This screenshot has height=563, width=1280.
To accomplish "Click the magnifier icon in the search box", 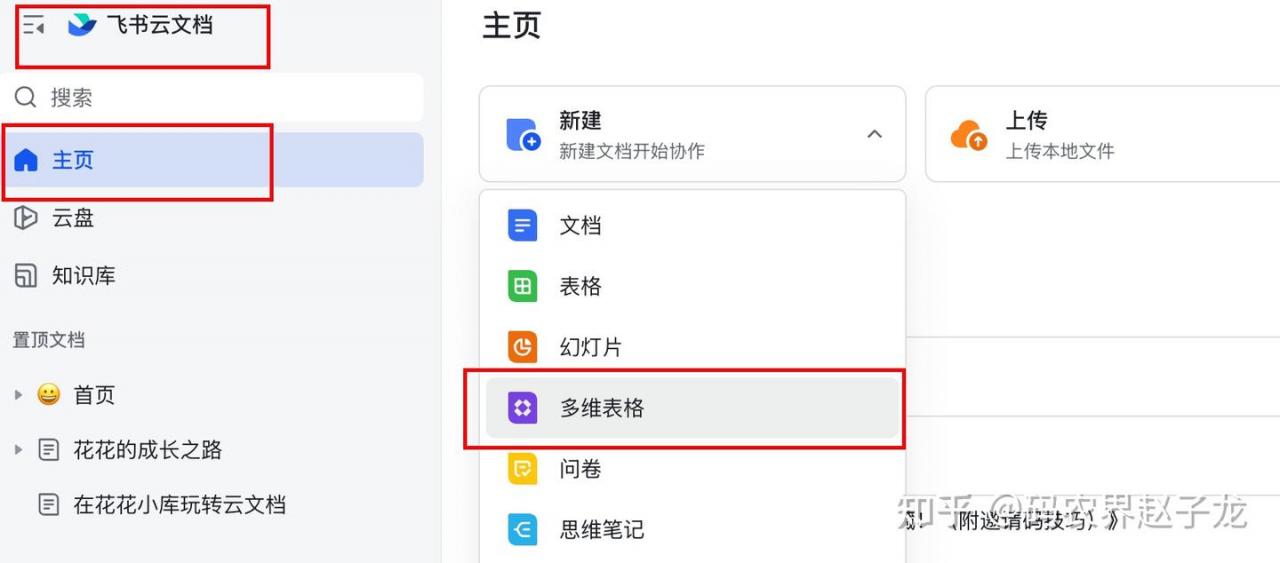I will click(25, 97).
